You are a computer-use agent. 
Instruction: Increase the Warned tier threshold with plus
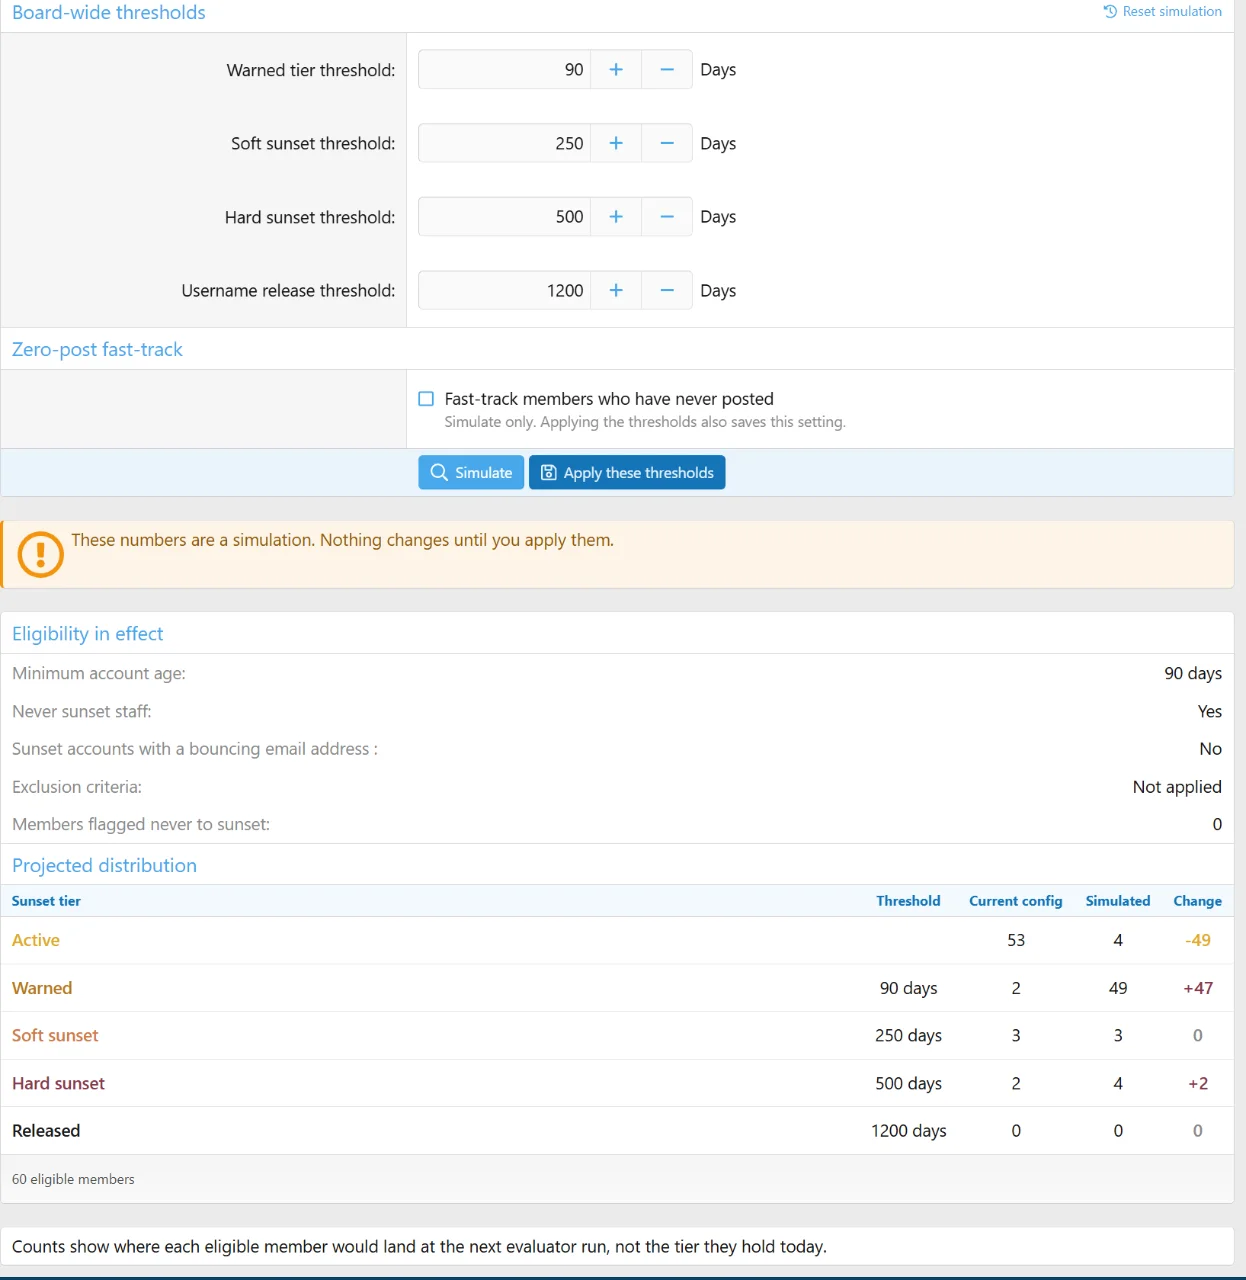[616, 70]
